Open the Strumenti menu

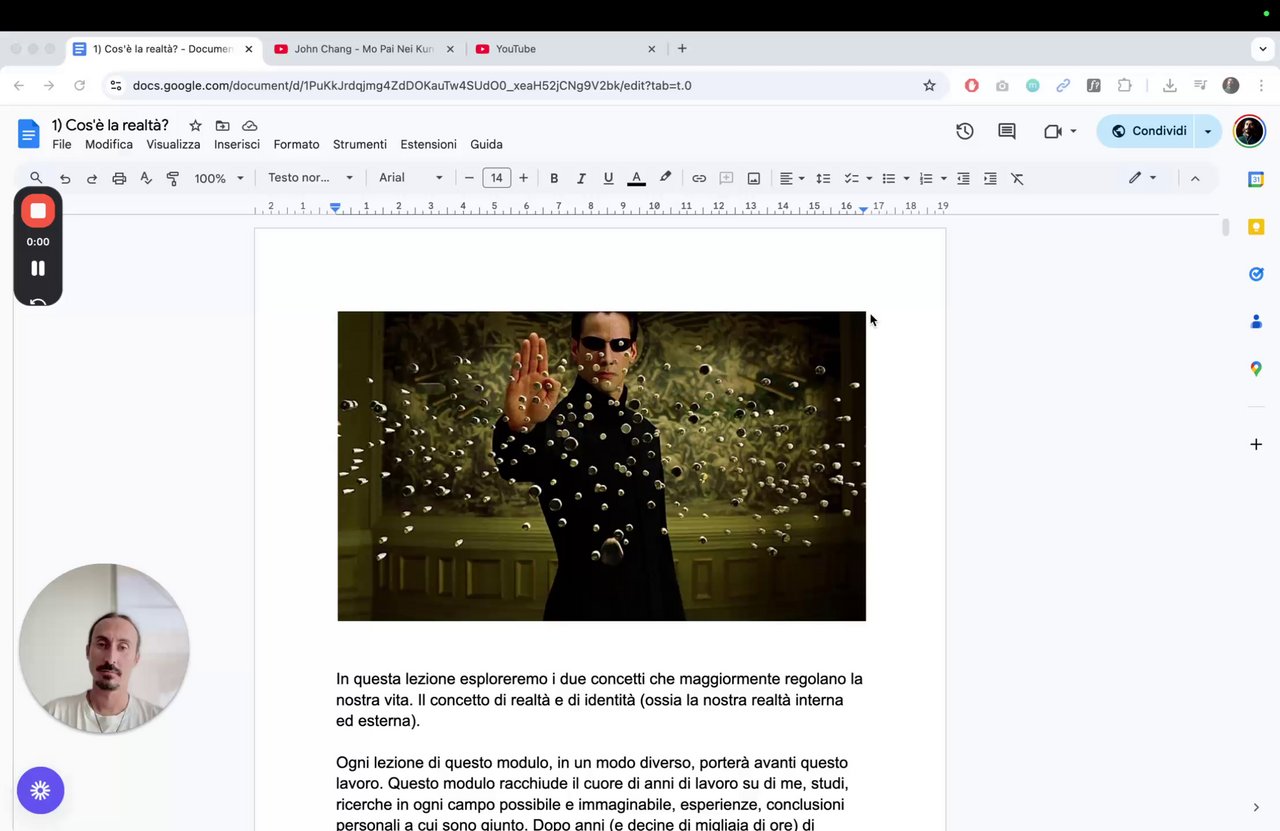[x=360, y=144]
